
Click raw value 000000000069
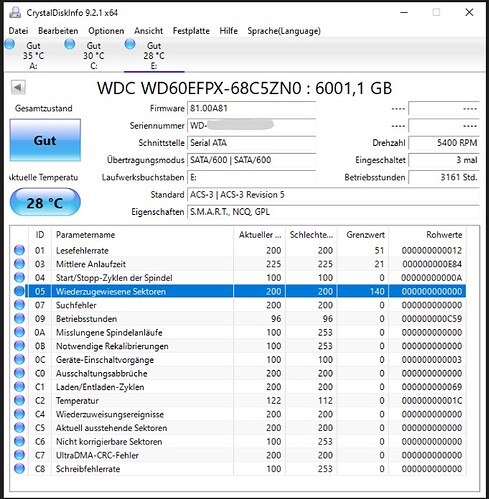[432, 387]
